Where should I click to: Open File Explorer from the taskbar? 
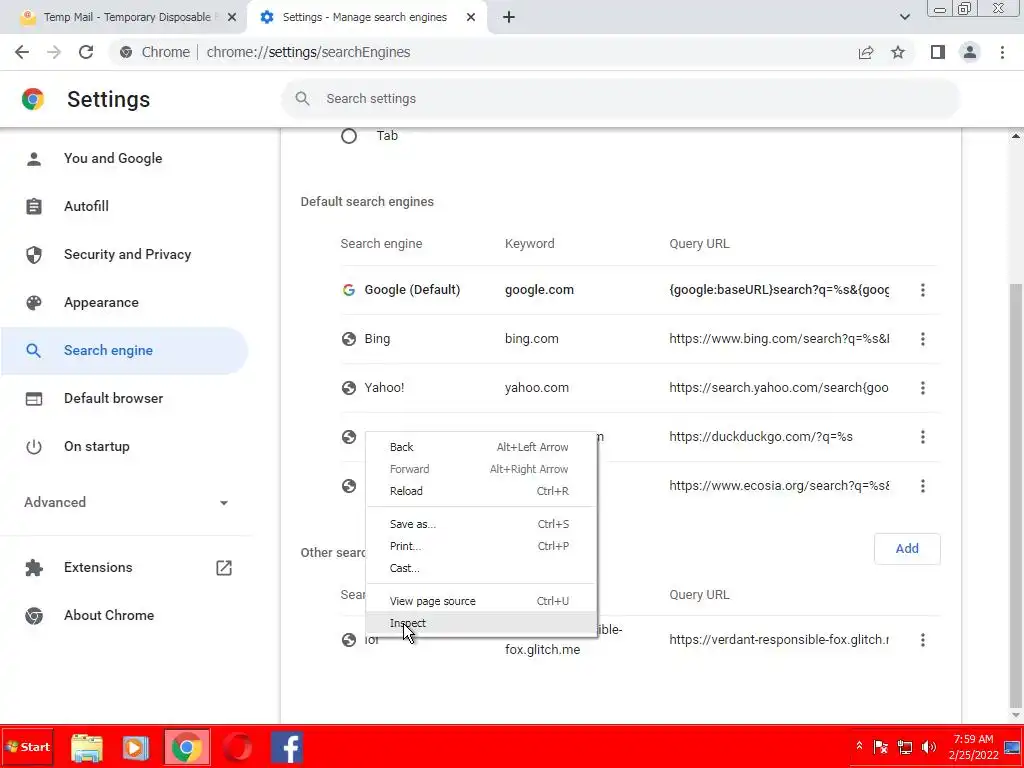(x=87, y=748)
